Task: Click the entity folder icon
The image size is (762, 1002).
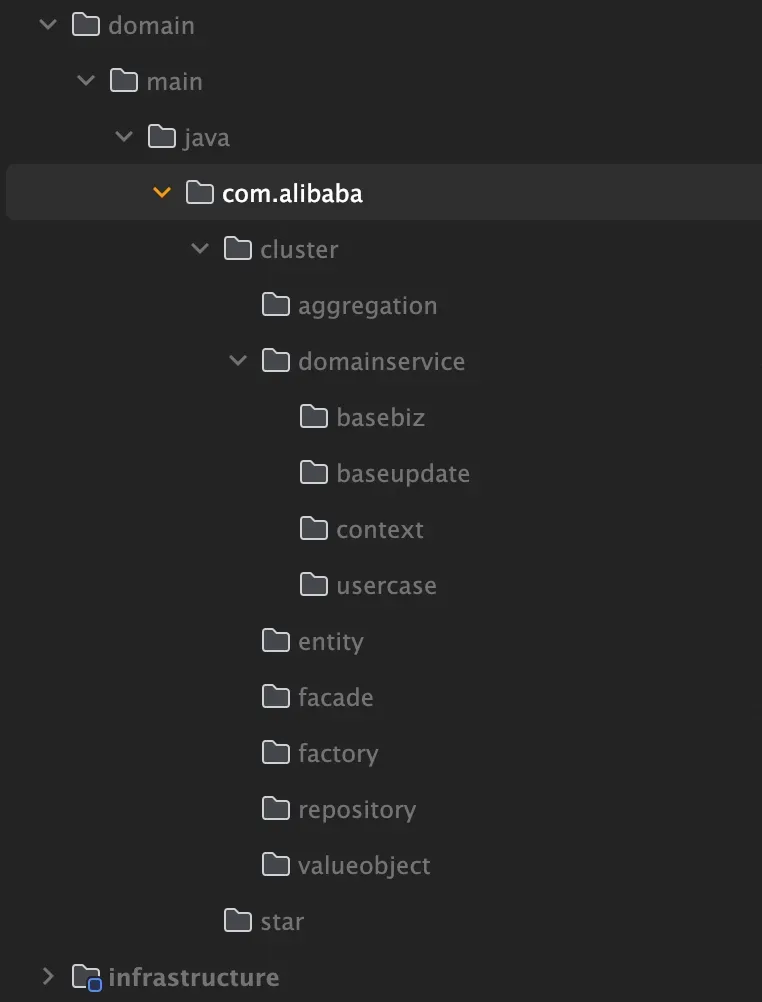Action: click(x=276, y=641)
